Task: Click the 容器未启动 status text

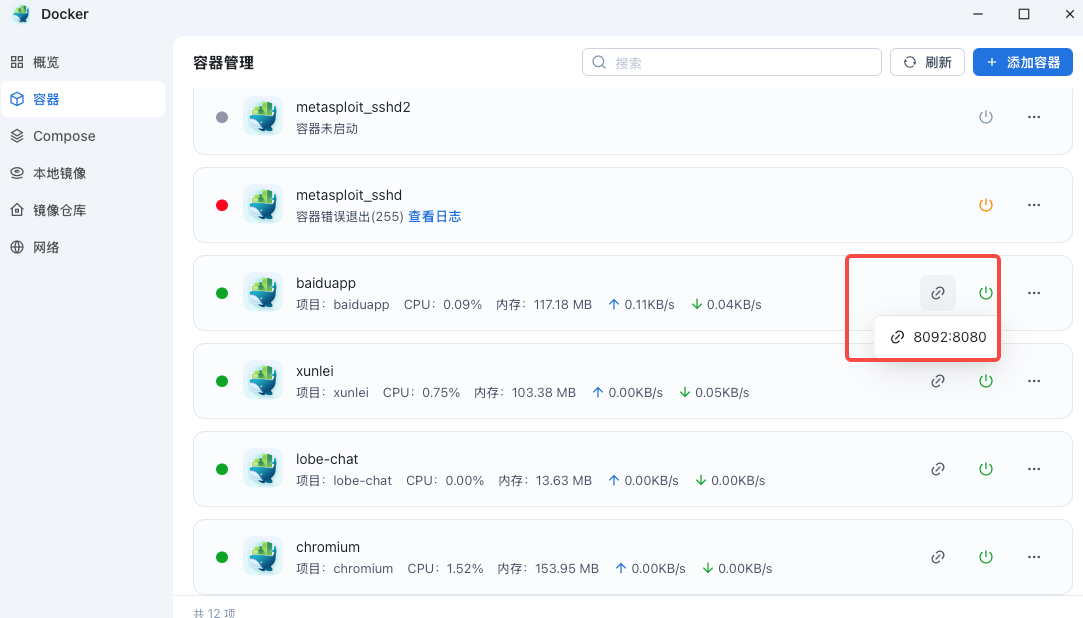Action: tap(327, 128)
